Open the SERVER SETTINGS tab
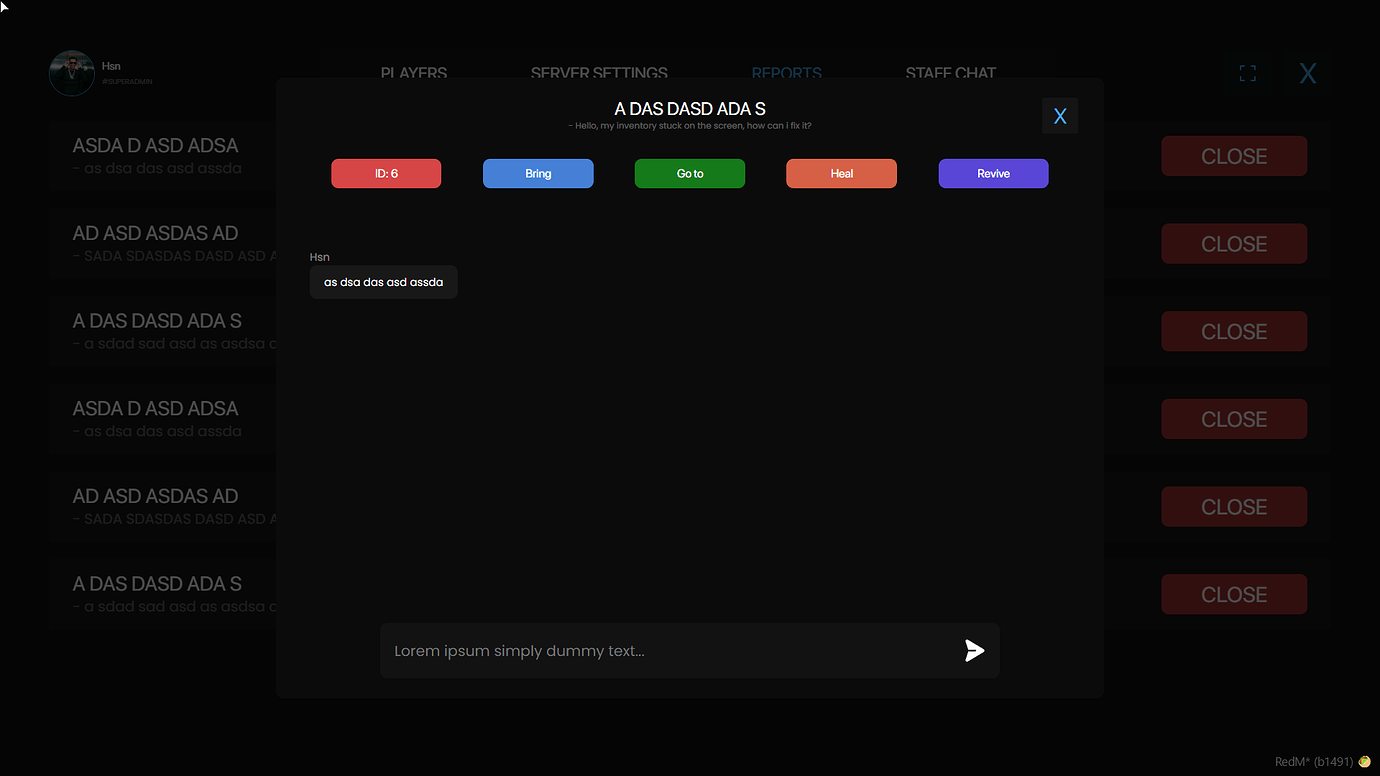1380x776 pixels. (599, 73)
